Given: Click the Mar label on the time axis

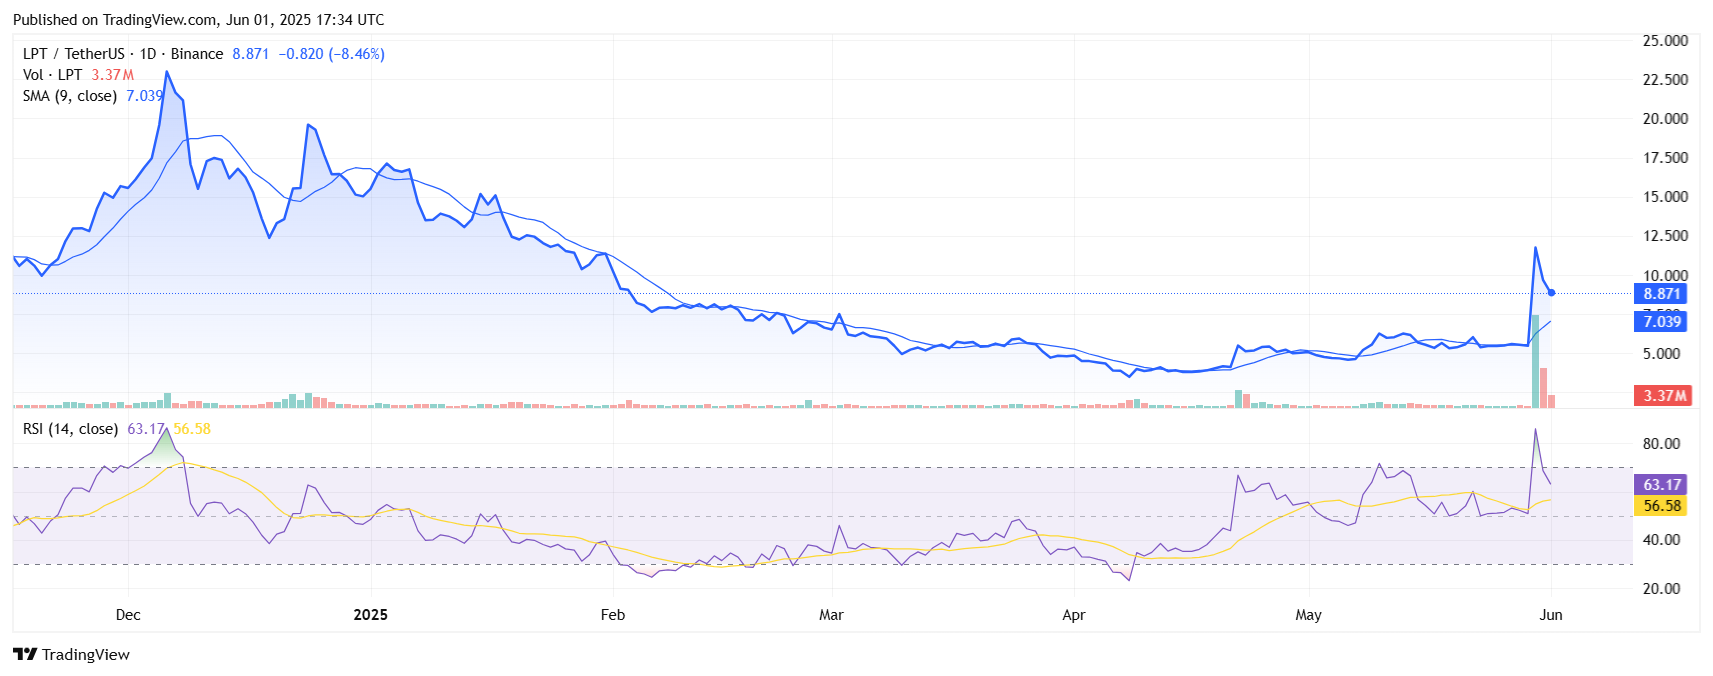Looking at the screenshot, I should (x=831, y=615).
